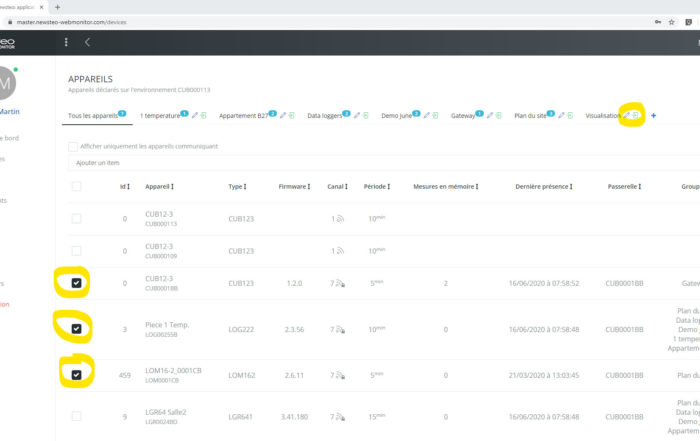Screen dimensions: 700x441
Task: Sort table by Période column arrow
Action: point(388,187)
